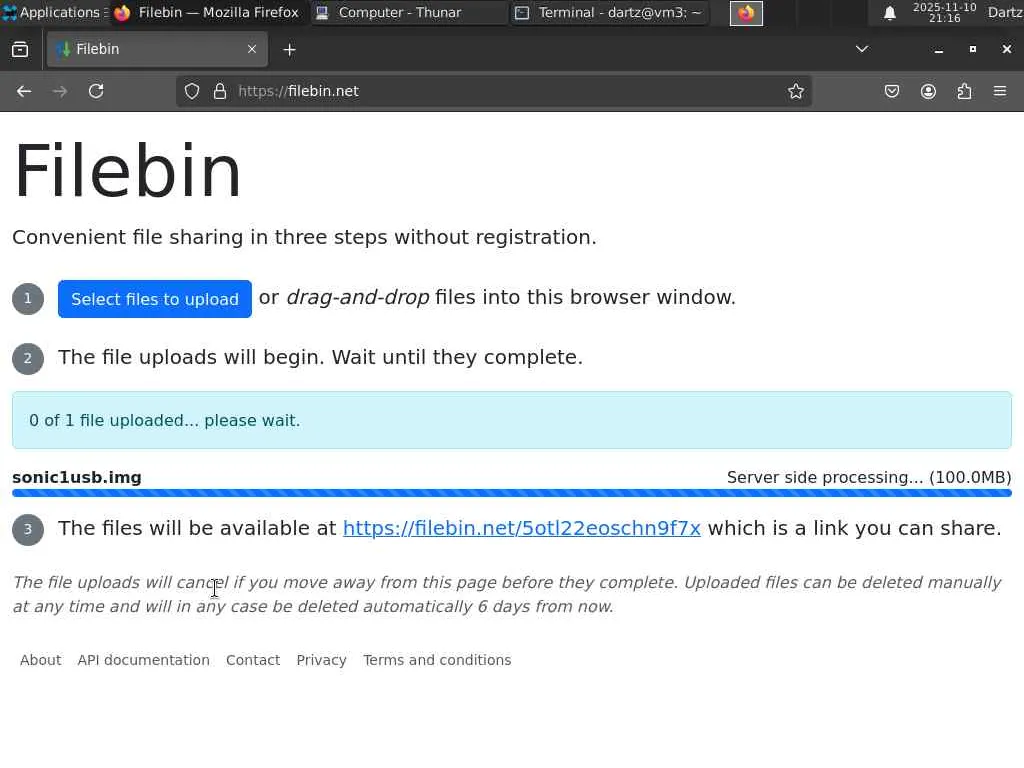Select the Filebin browser tab
This screenshot has height=768, width=1024.
coord(157,49)
